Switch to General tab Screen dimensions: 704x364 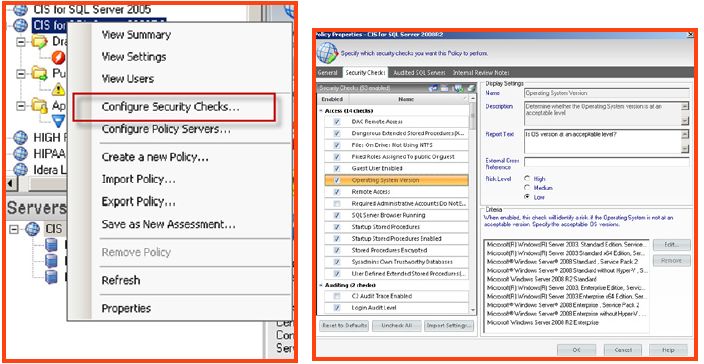click(327, 72)
